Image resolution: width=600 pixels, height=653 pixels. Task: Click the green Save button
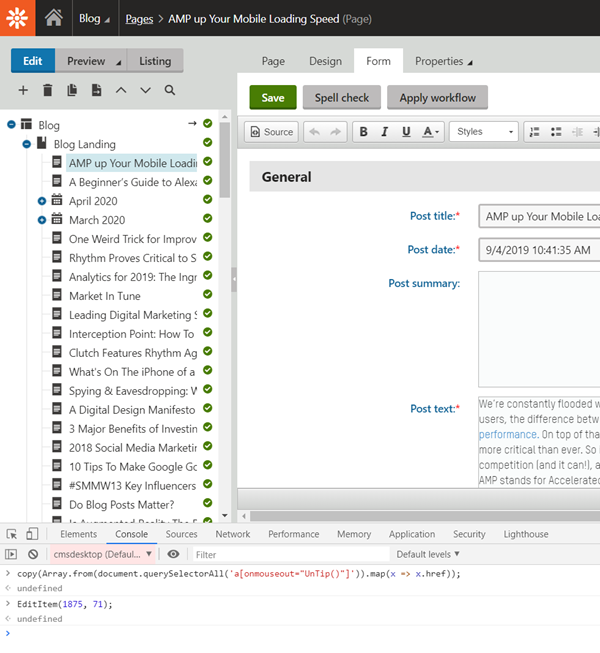coord(273,97)
